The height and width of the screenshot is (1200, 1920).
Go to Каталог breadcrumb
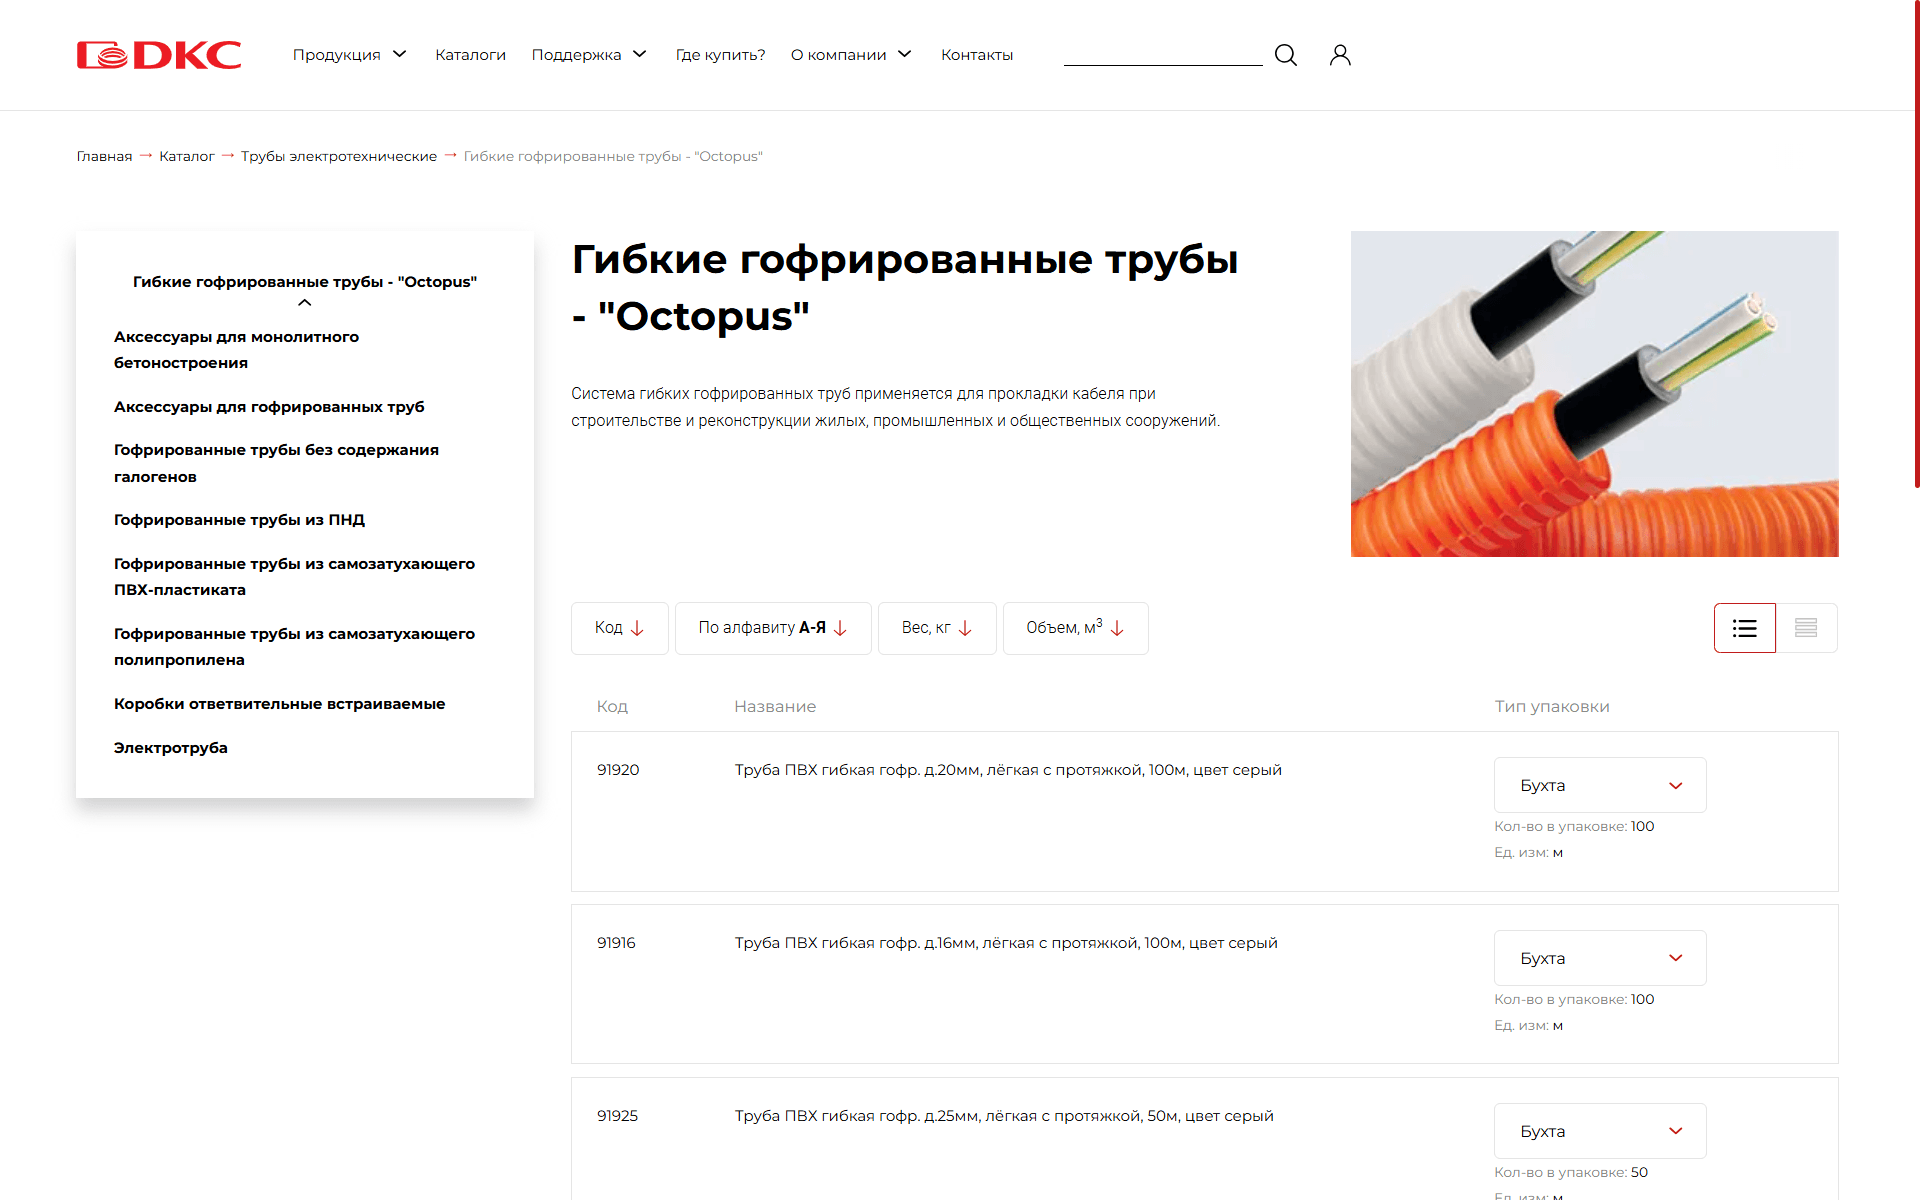point(187,156)
